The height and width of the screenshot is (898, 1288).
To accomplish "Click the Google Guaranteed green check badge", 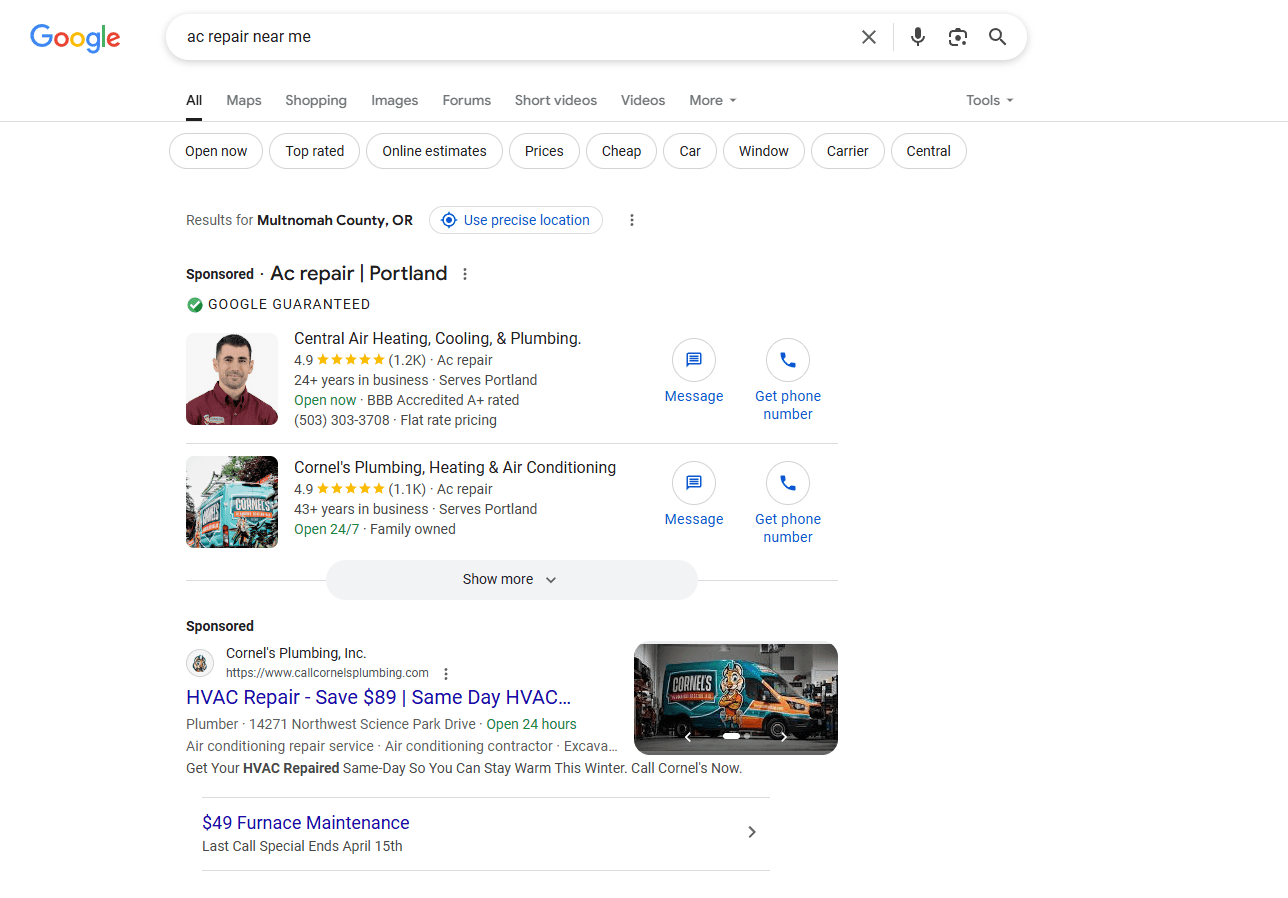I will (195, 305).
